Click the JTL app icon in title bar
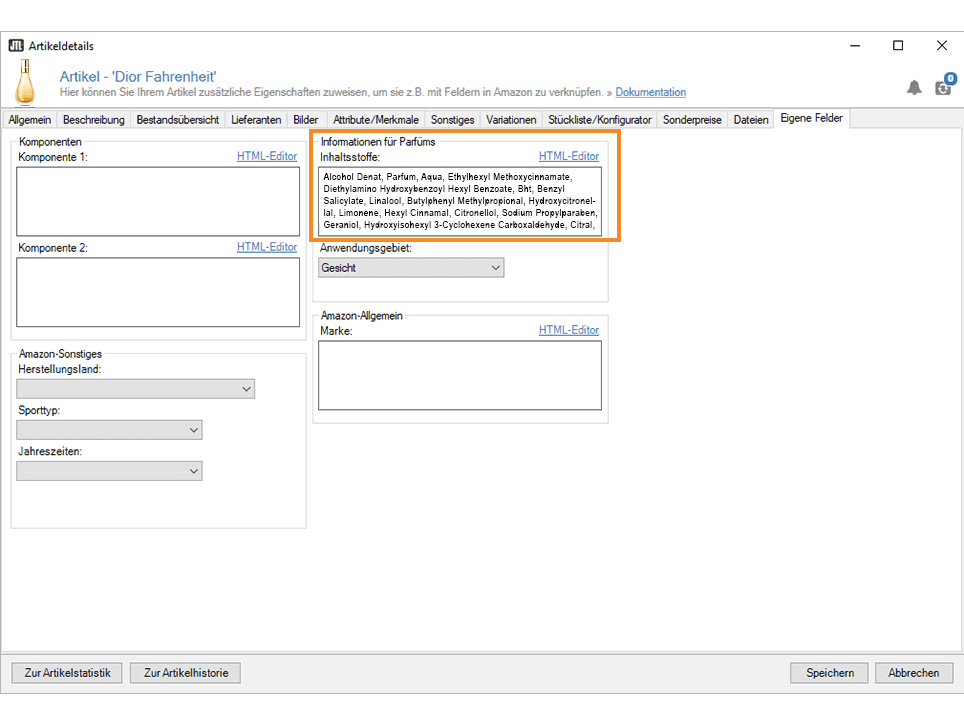Screen dimensions: 964x726 pyautogui.click(x=16, y=46)
